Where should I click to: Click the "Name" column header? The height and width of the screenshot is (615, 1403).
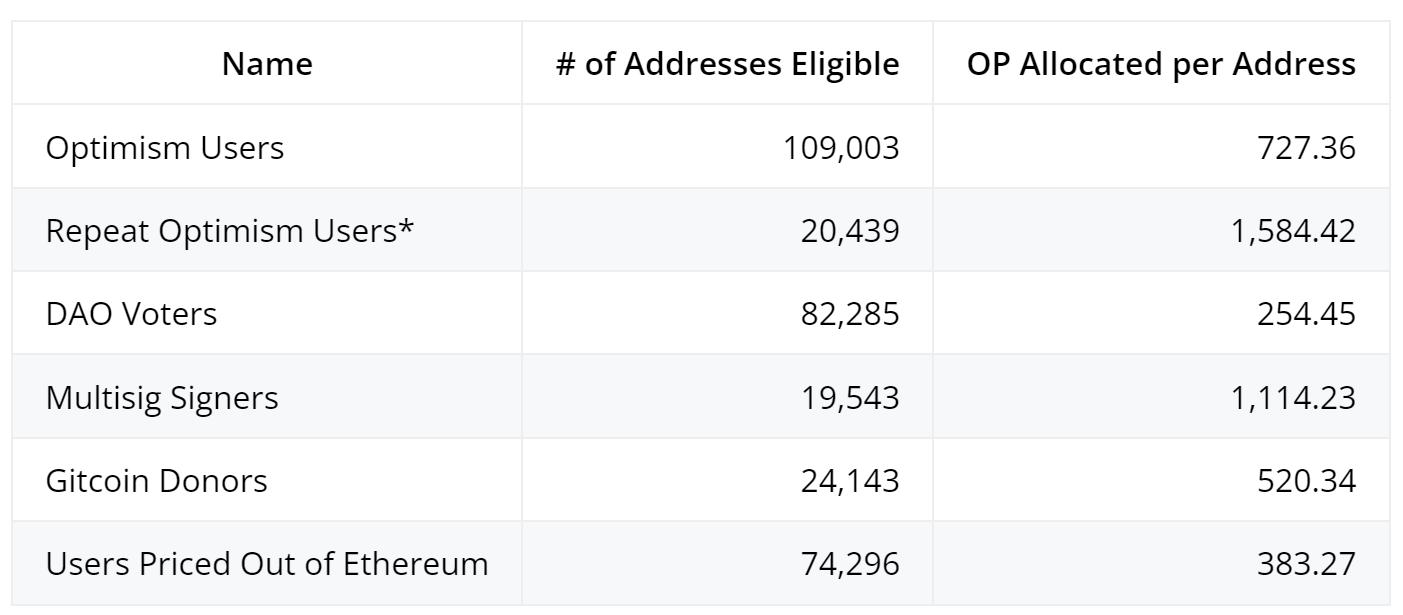pyautogui.click(x=267, y=64)
